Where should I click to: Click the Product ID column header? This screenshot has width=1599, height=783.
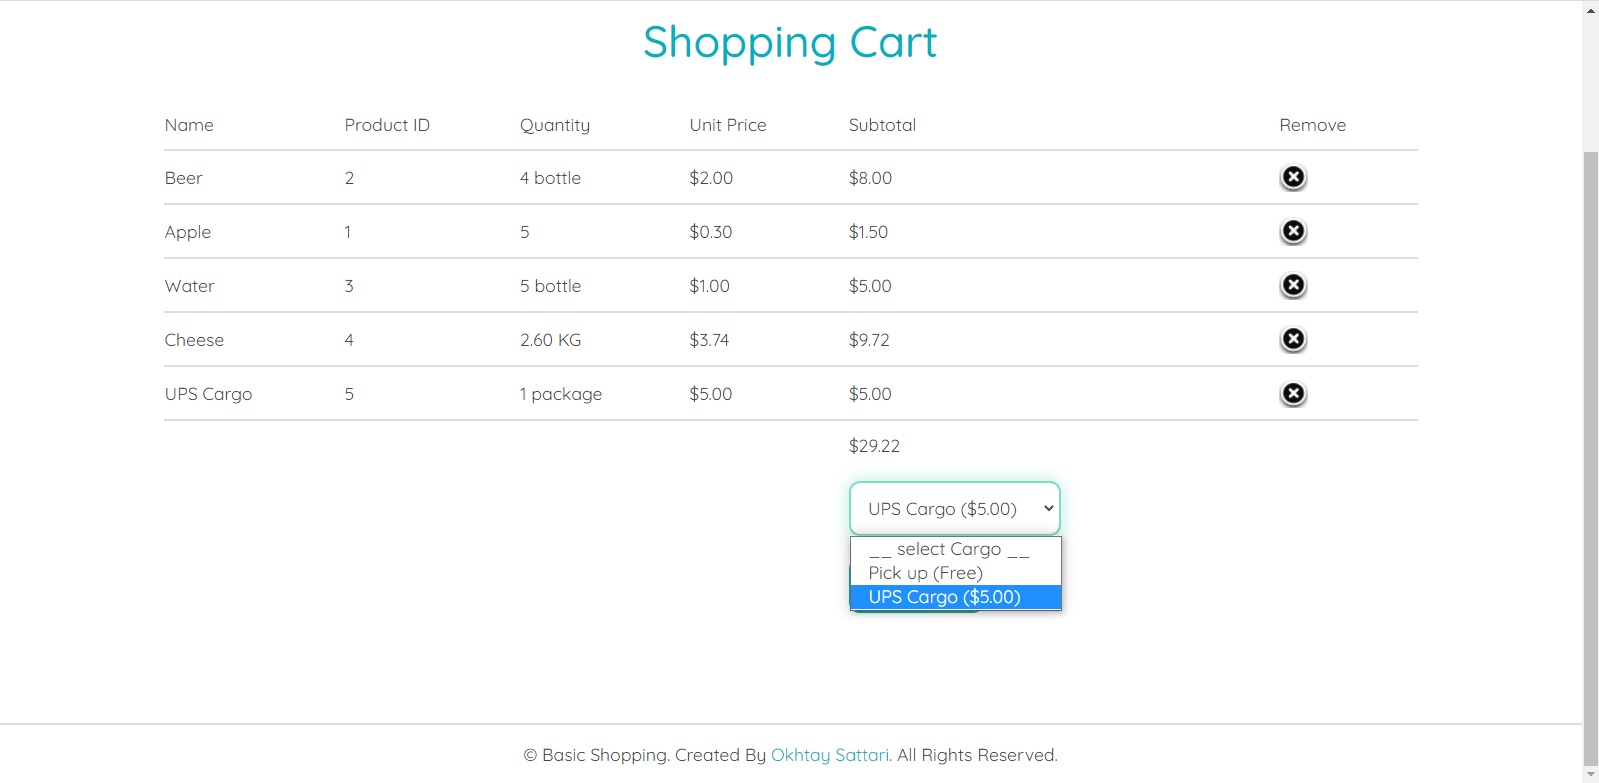click(387, 125)
